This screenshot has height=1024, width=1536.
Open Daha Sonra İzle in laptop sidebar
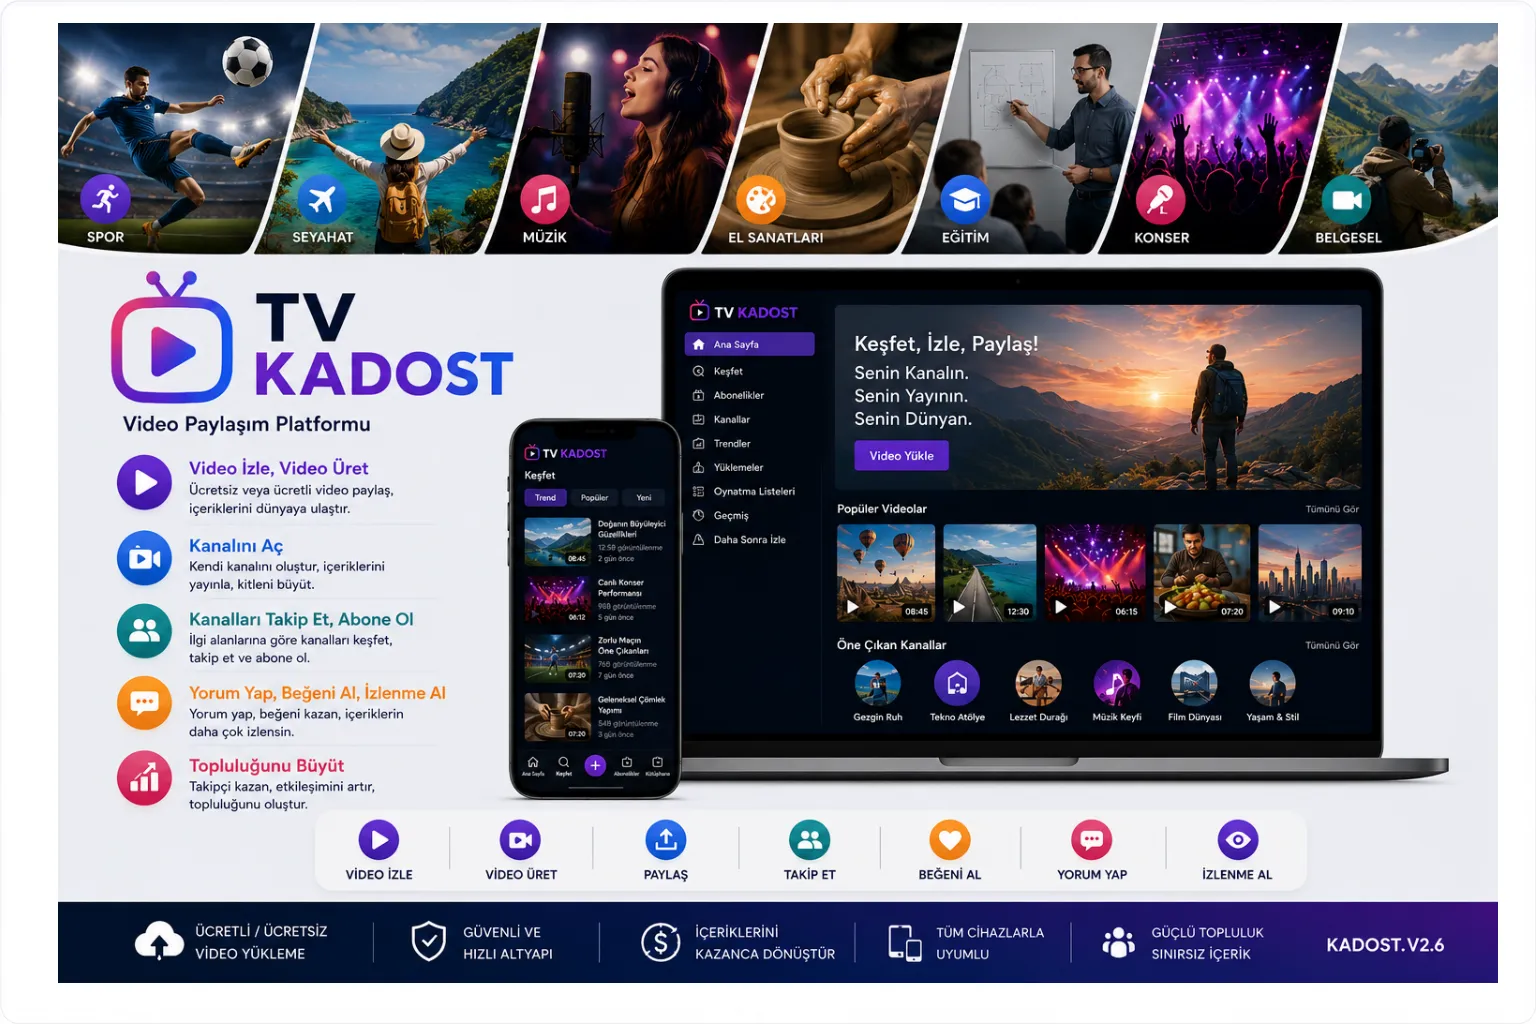(750, 539)
